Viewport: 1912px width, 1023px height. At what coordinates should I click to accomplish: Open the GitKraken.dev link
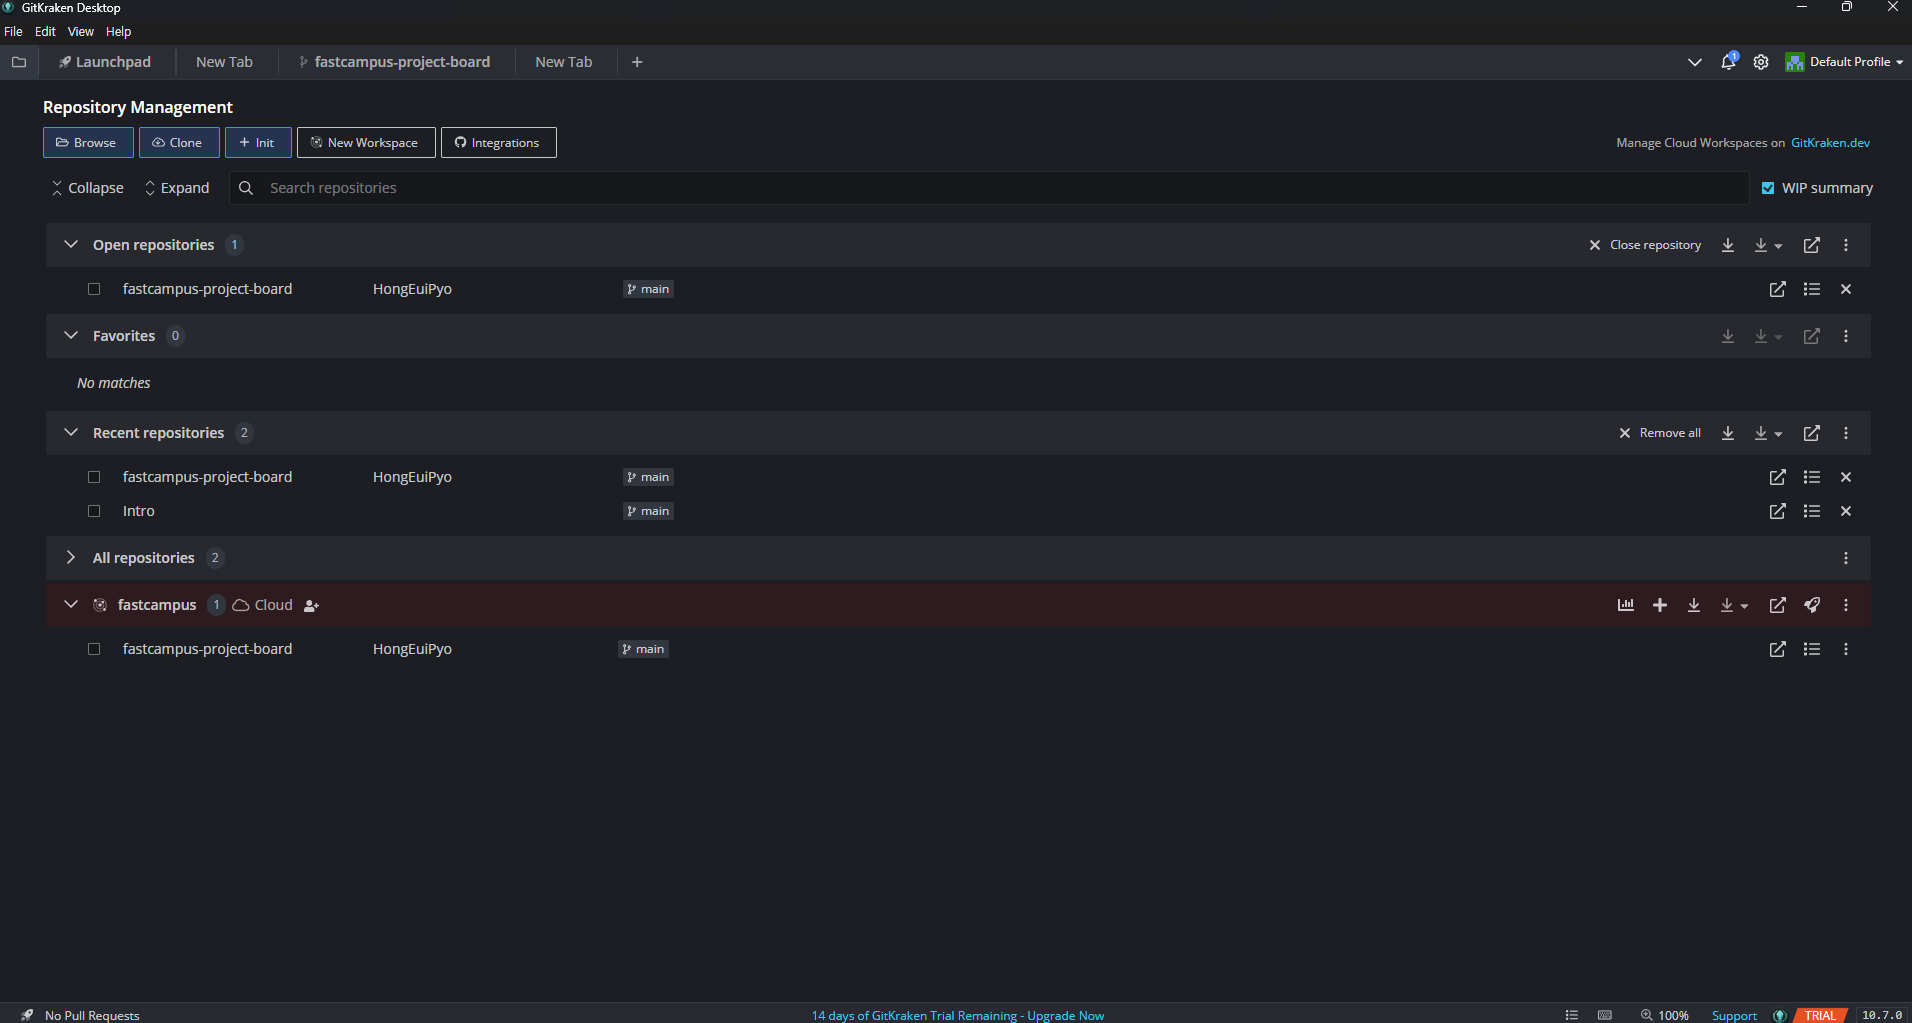tap(1830, 143)
